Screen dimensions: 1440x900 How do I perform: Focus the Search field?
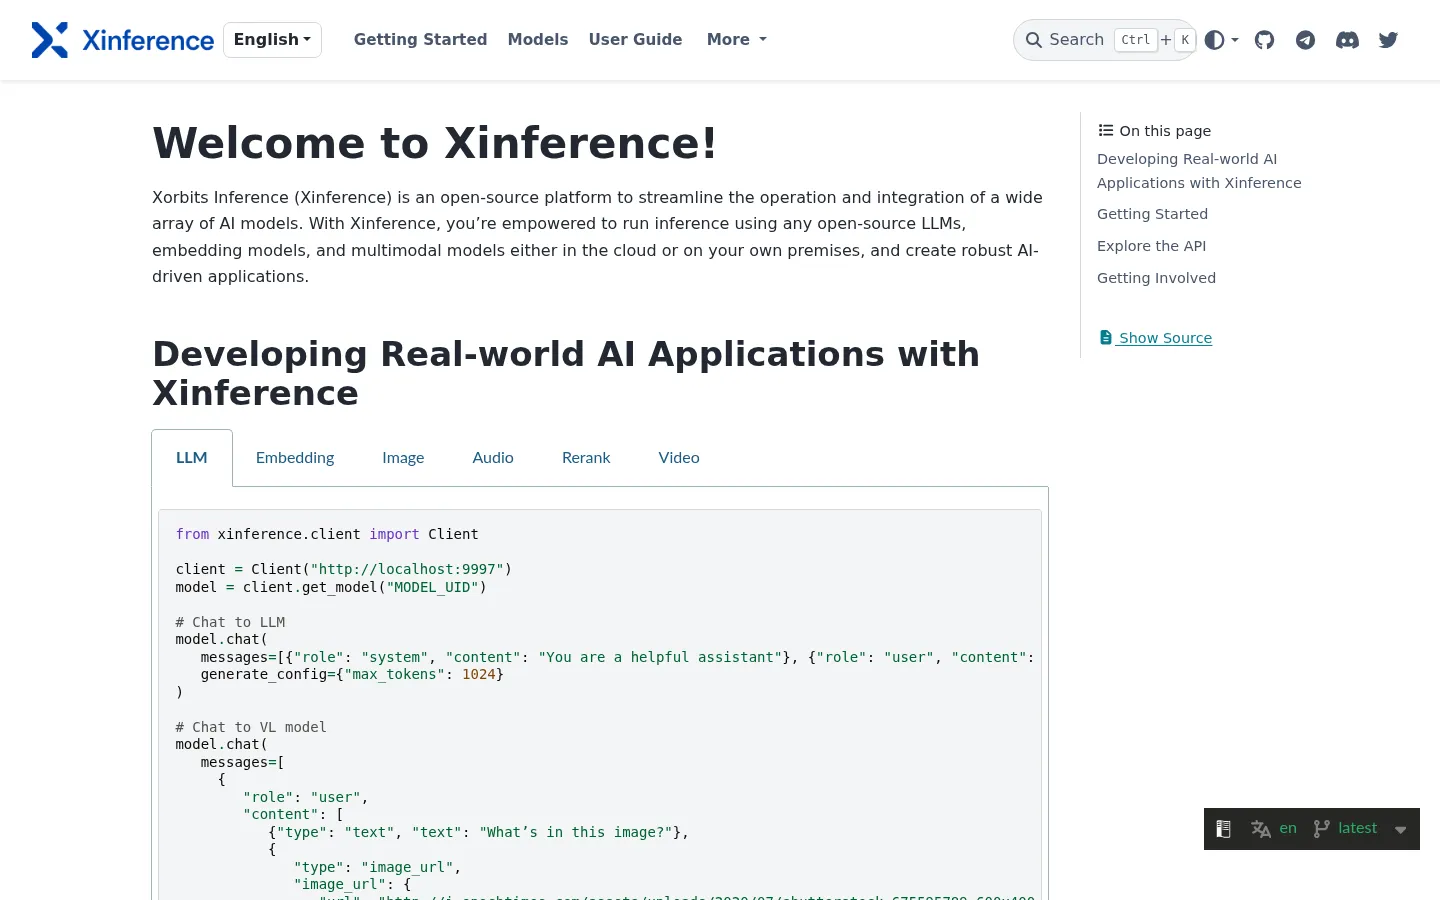[x=1105, y=40]
